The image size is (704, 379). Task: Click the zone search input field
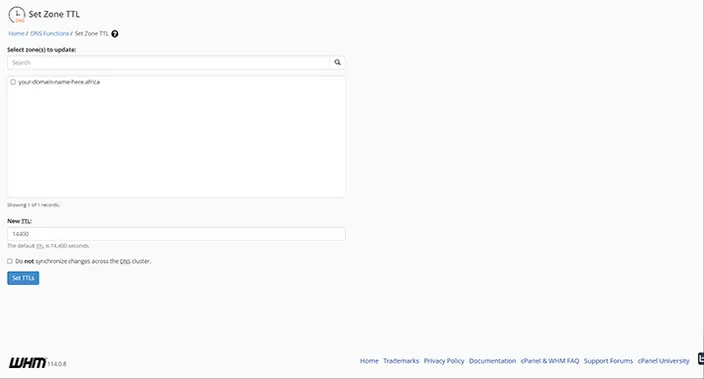pos(168,62)
